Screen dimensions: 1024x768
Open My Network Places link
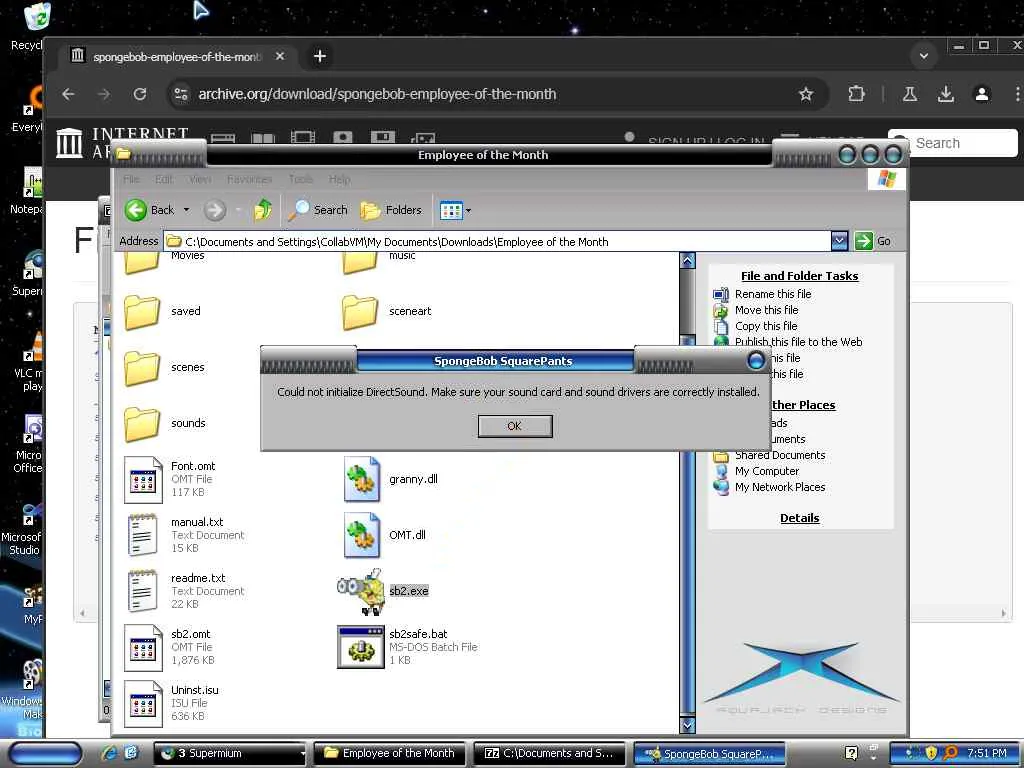click(780, 487)
